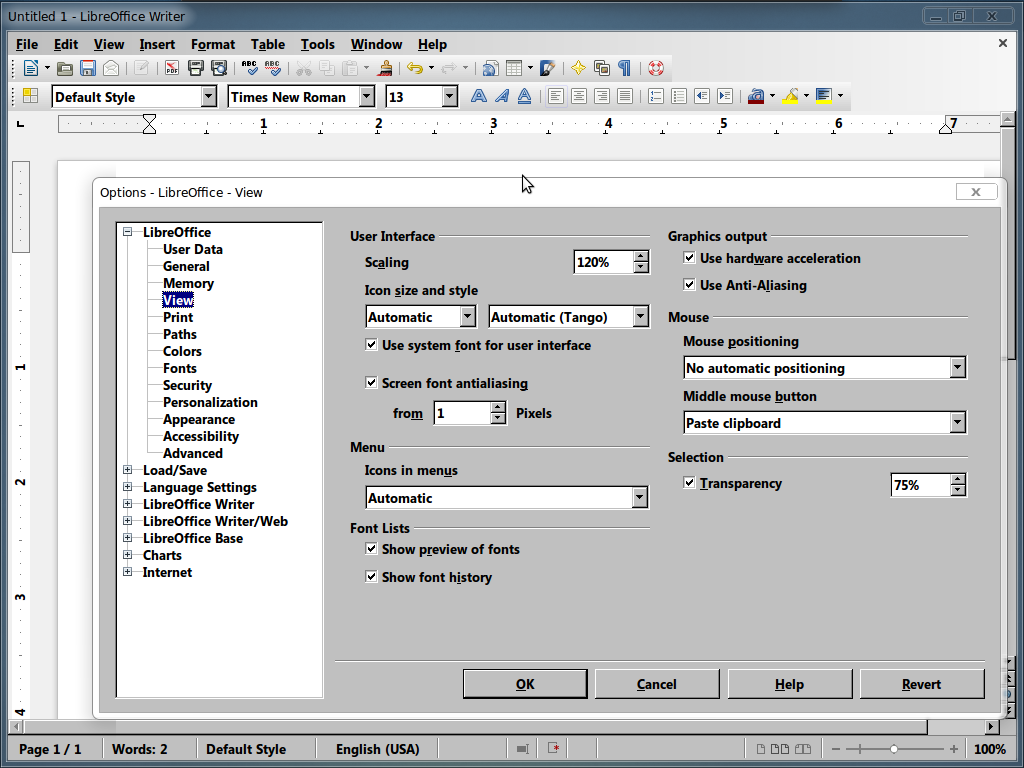Open the Table menu
Image resolution: width=1024 pixels, height=768 pixels.
[268, 44]
